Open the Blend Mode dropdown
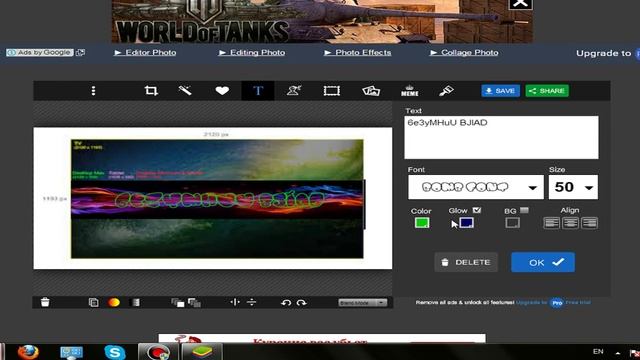This screenshot has height=360, width=640. [x=362, y=302]
